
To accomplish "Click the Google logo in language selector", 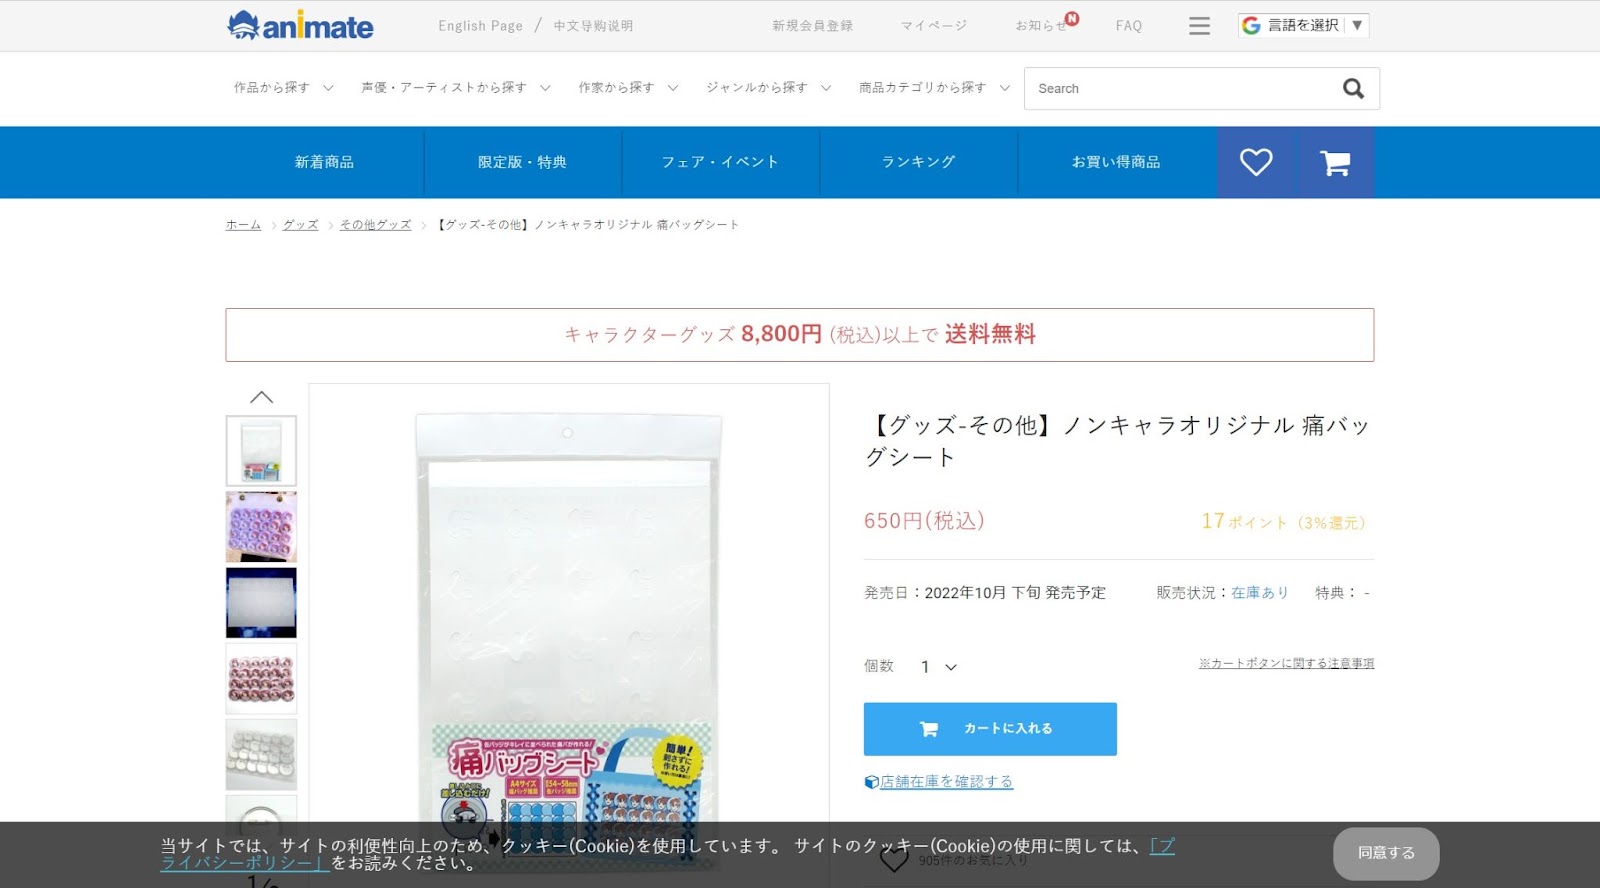I will click(x=1251, y=25).
